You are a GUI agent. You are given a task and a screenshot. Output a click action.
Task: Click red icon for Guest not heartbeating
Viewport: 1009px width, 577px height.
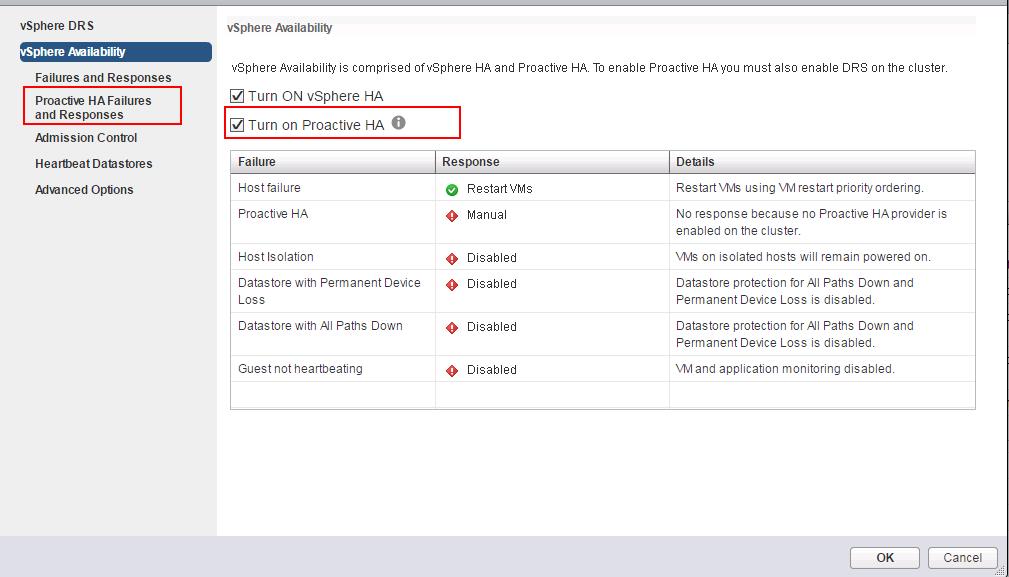452,370
